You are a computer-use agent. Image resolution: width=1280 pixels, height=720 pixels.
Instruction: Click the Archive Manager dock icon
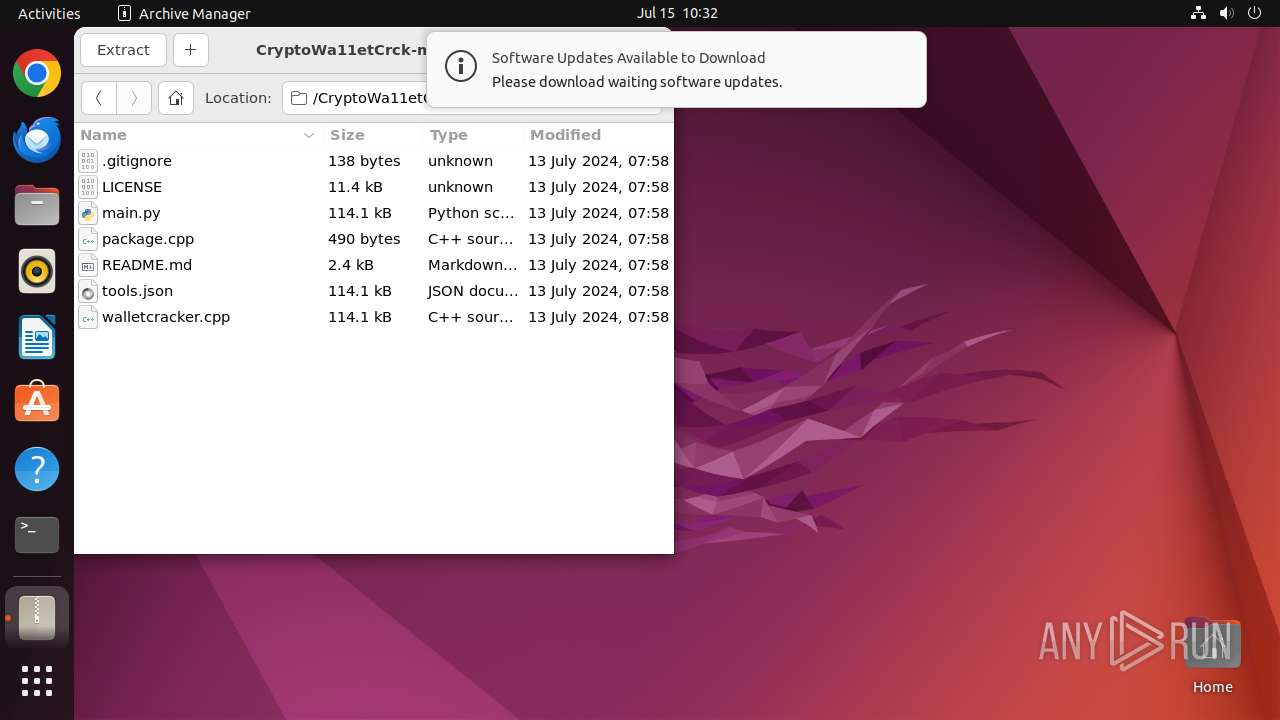[37, 618]
